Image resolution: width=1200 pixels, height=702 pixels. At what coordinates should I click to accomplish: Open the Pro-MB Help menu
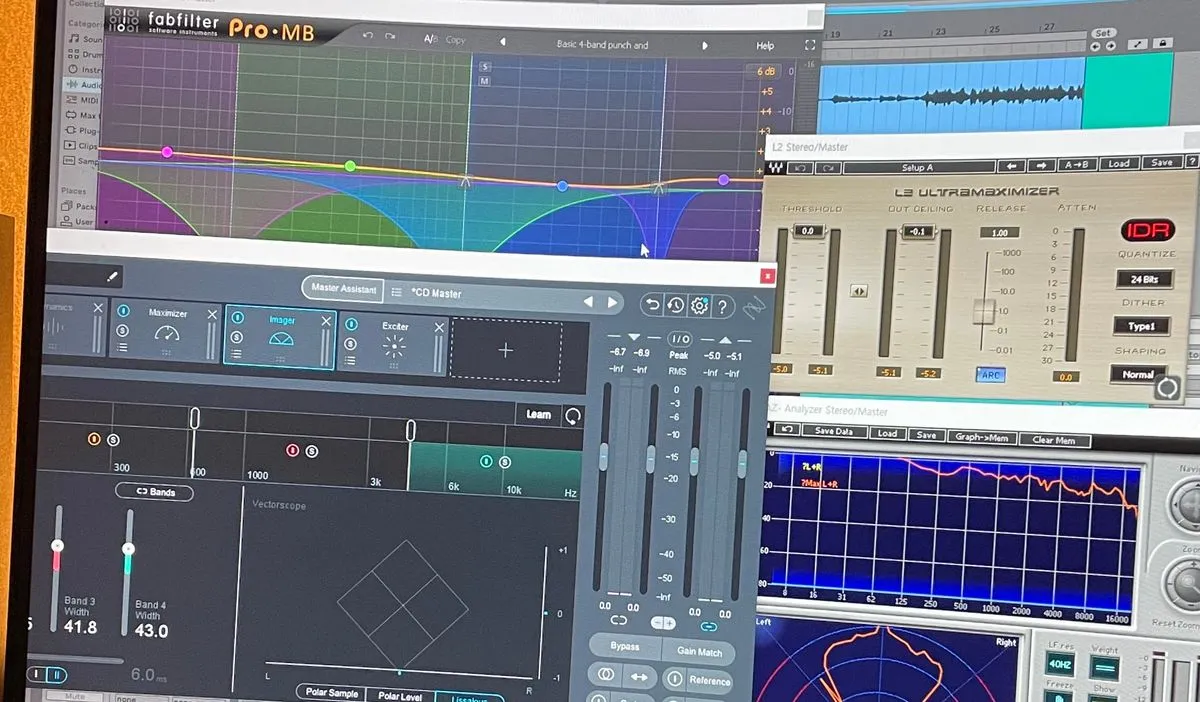765,46
